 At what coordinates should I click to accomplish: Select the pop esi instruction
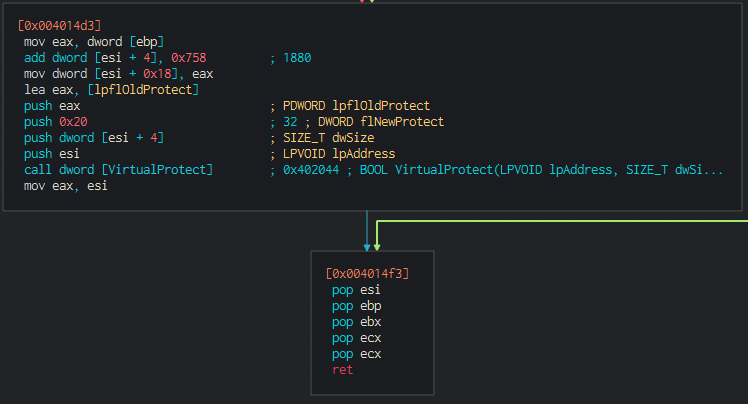point(356,290)
